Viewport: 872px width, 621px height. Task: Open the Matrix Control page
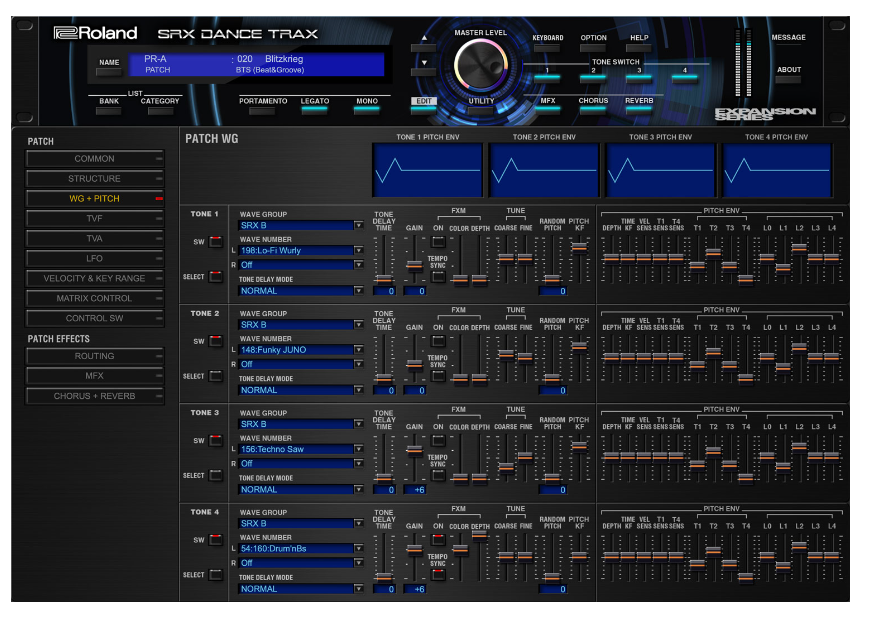pos(95,299)
